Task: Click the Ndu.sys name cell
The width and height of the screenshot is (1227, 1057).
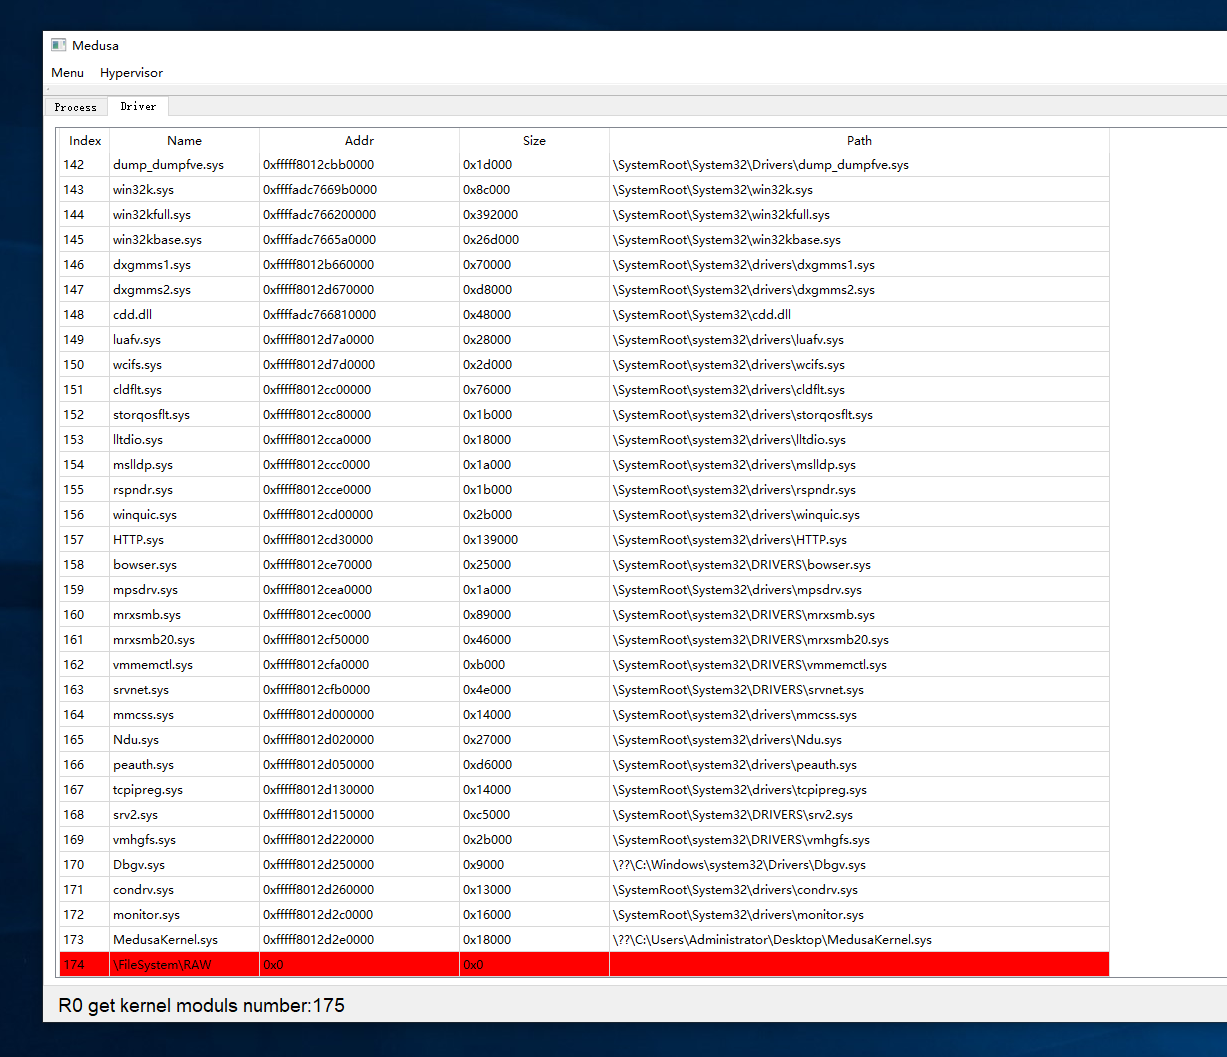Action: coord(185,740)
